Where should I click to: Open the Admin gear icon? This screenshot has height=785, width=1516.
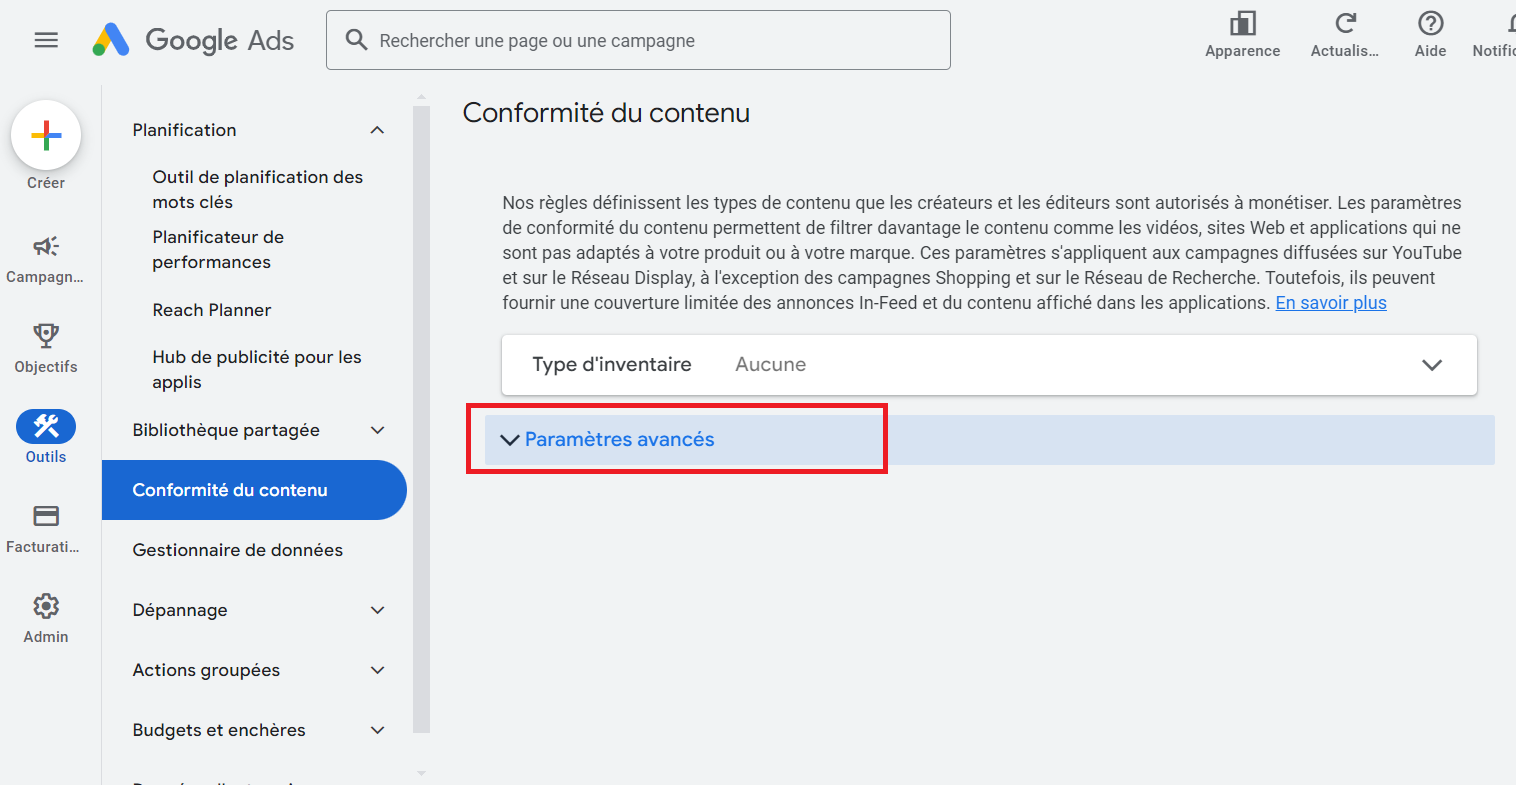pyautogui.click(x=46, y=606)
